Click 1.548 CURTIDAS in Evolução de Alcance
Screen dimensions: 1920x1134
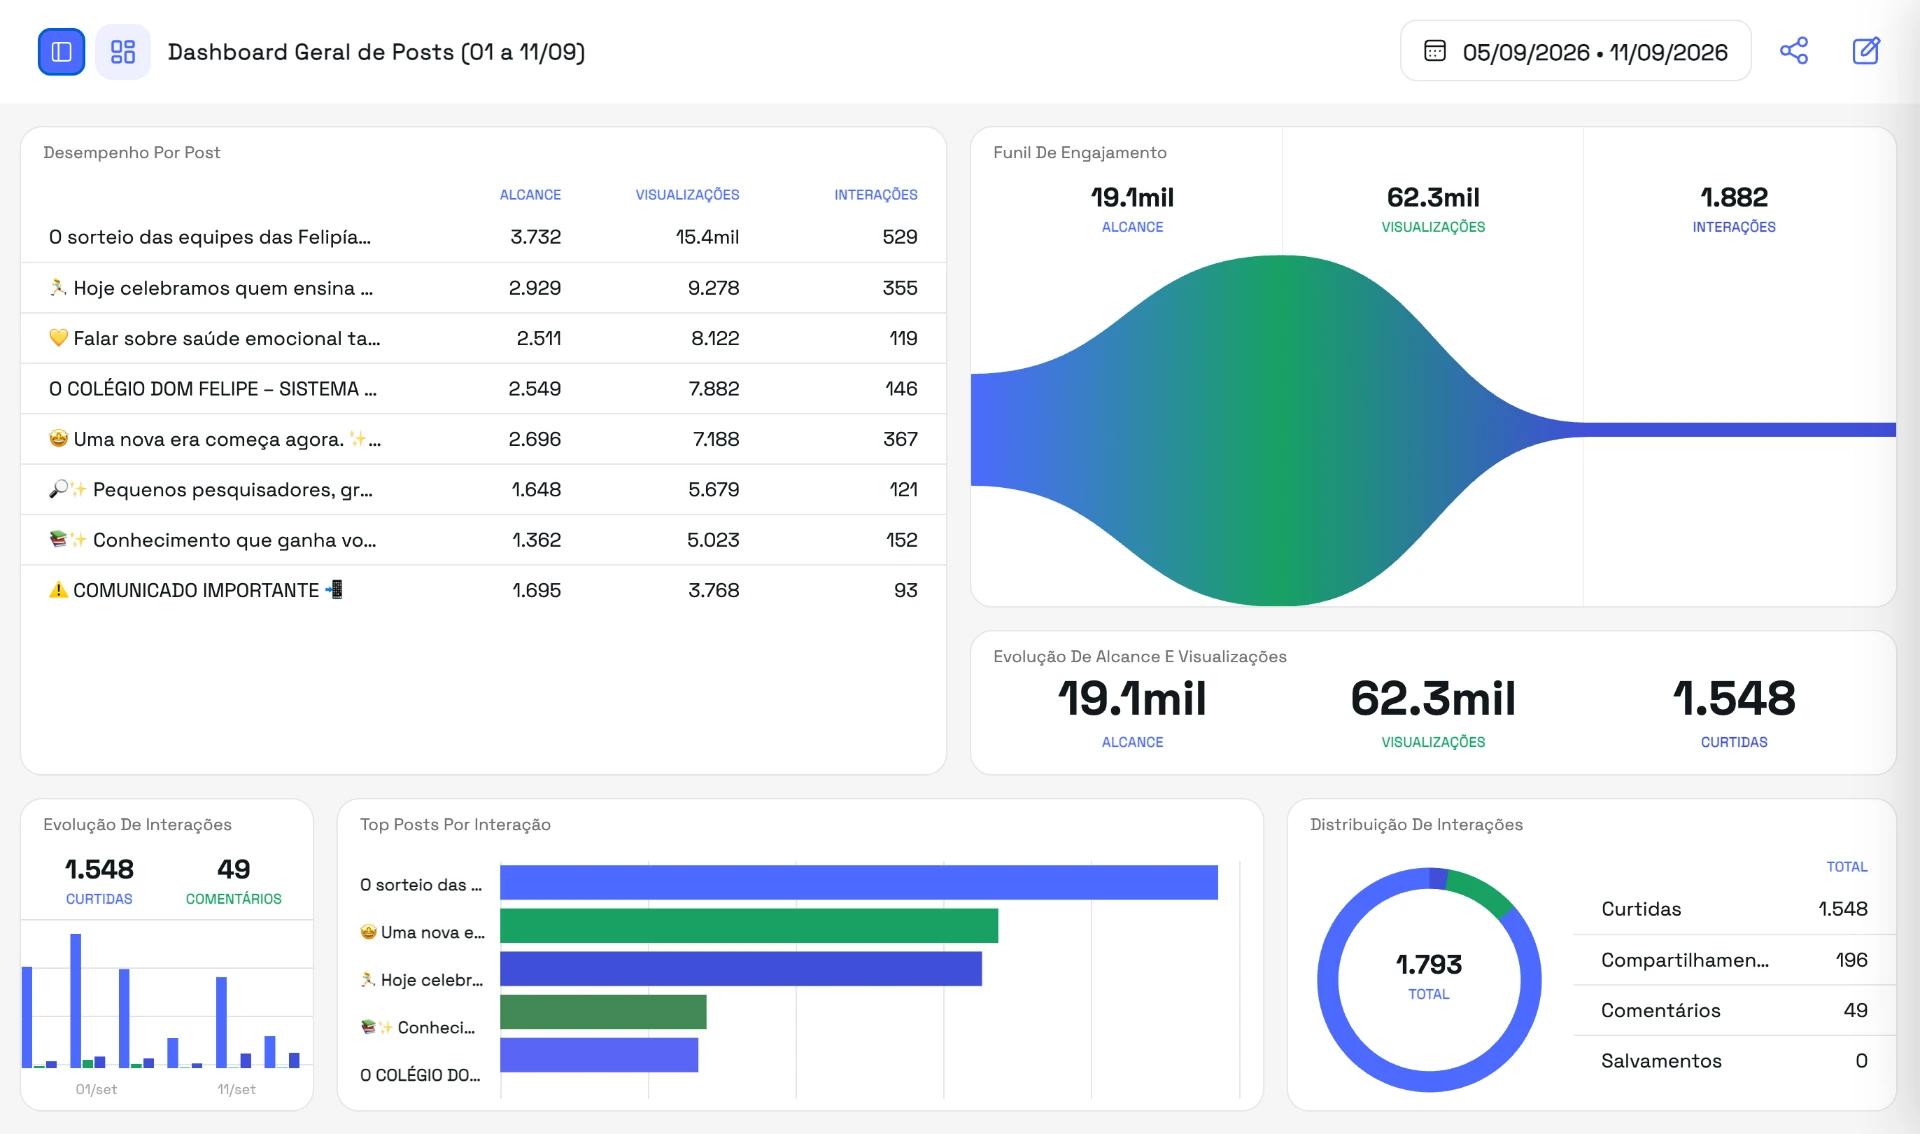click(1734, 712)
